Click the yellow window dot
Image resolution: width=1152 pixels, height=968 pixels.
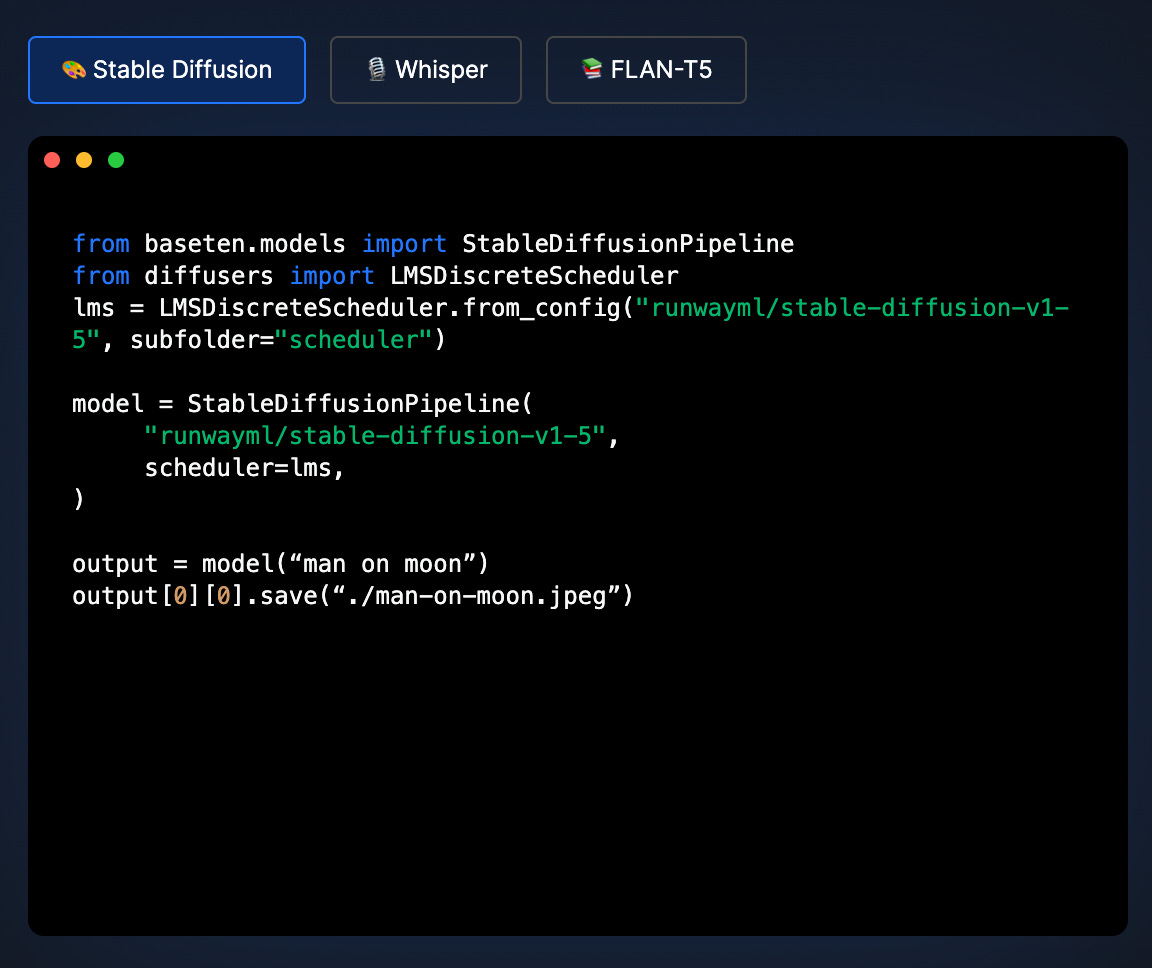coord(84,160)
